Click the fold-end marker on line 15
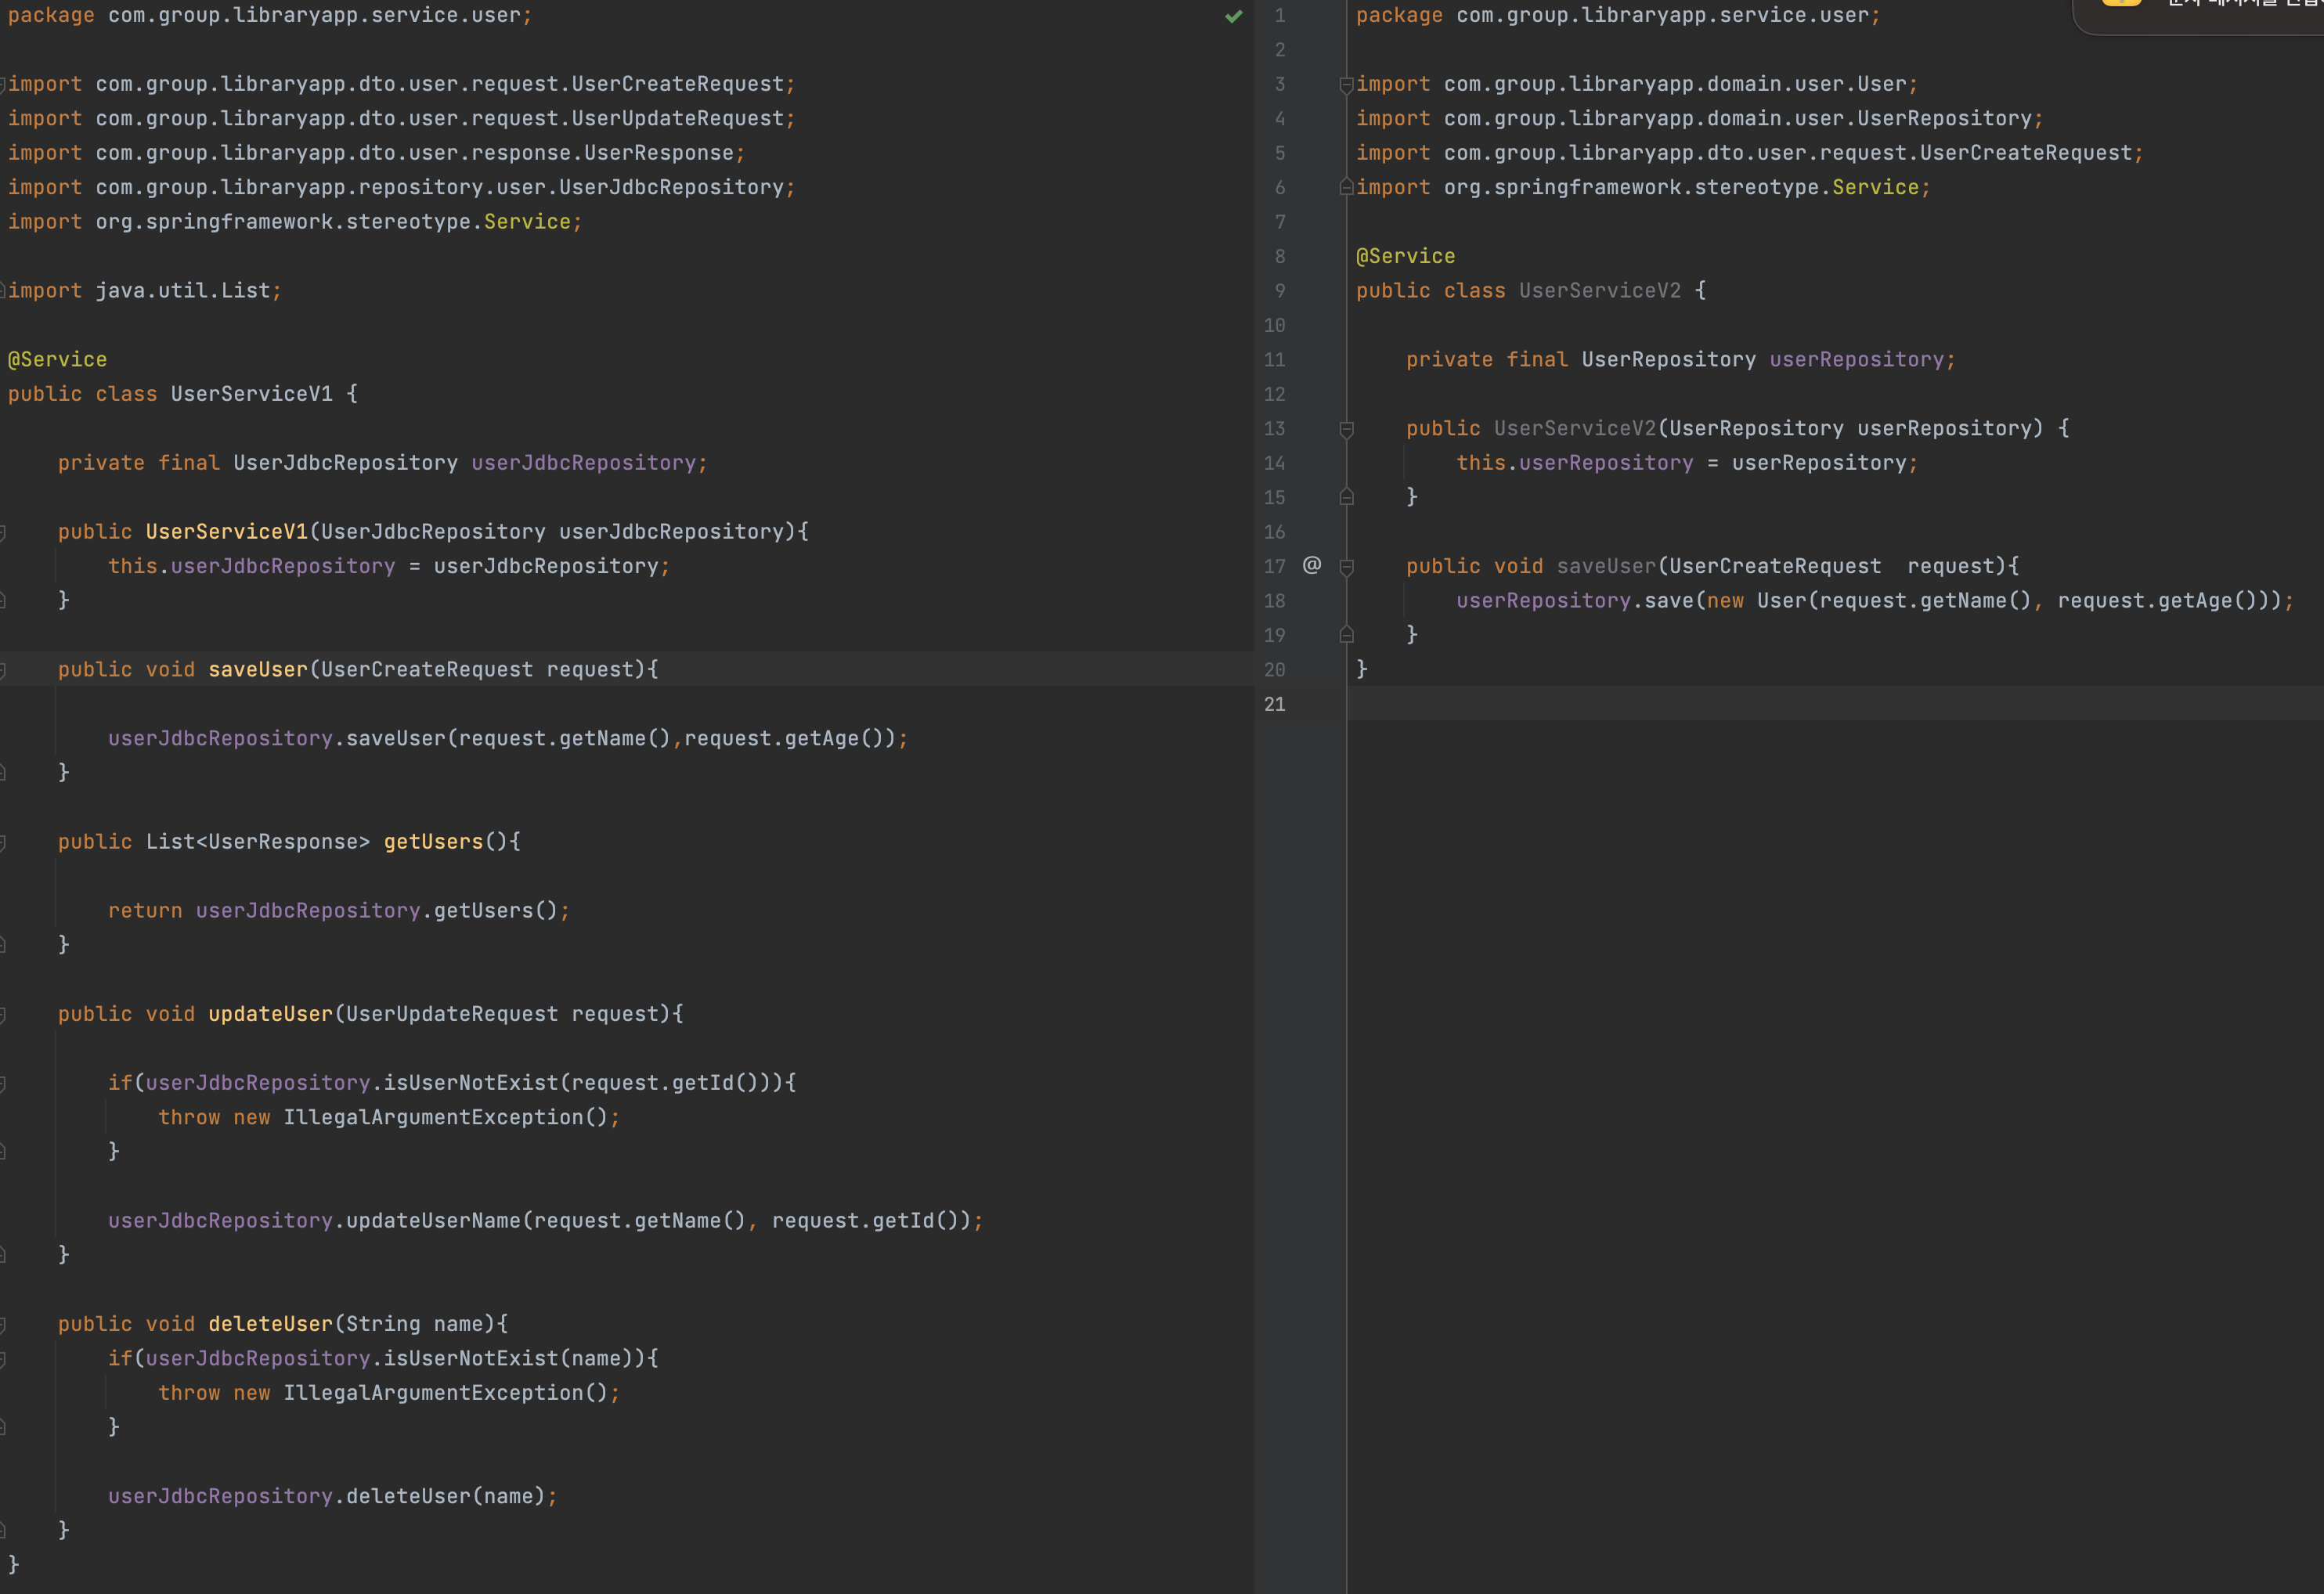 (1346, 497)
